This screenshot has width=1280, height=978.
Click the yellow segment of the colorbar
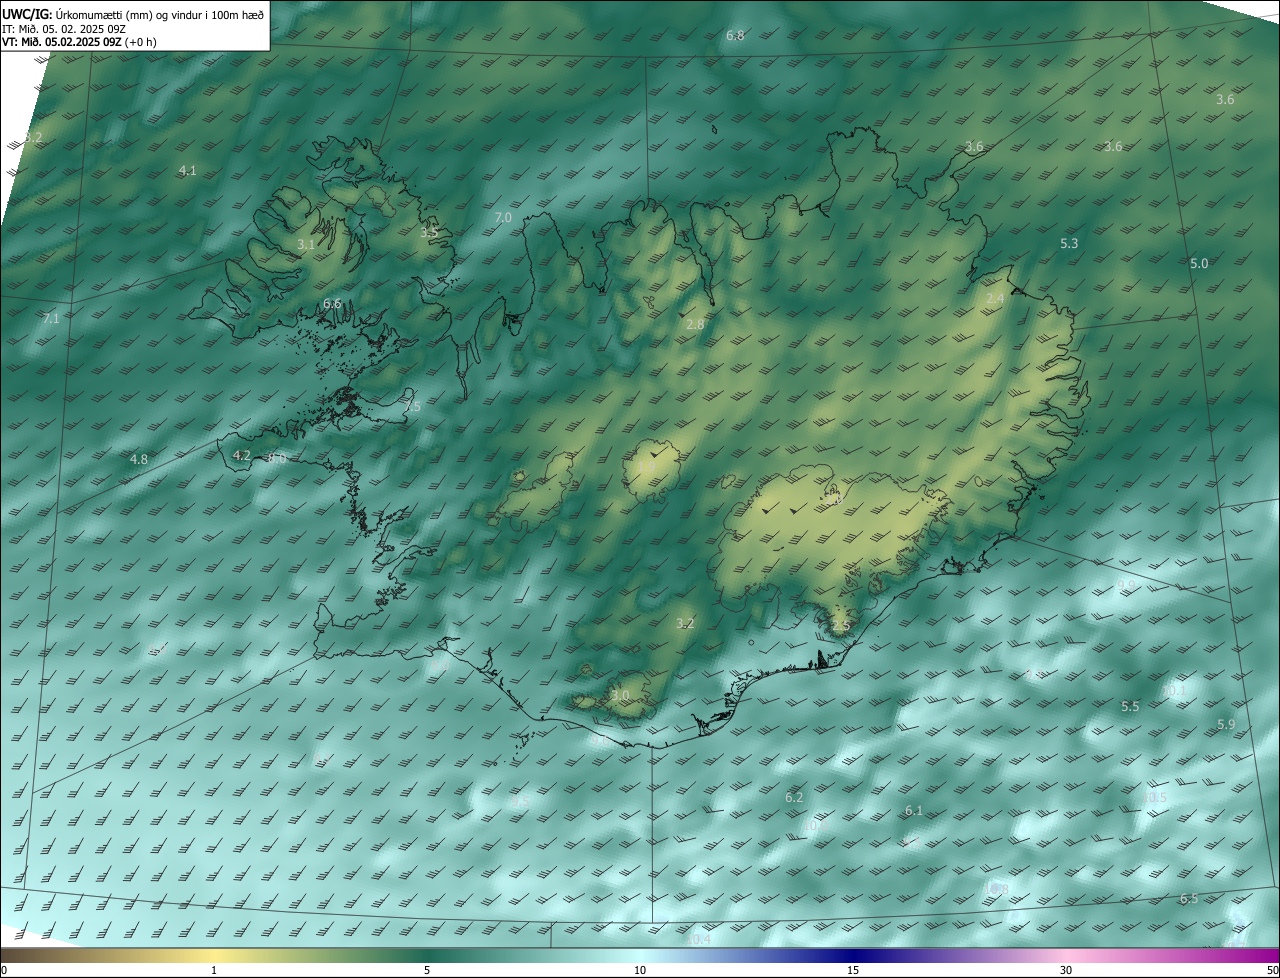point(214,955)
